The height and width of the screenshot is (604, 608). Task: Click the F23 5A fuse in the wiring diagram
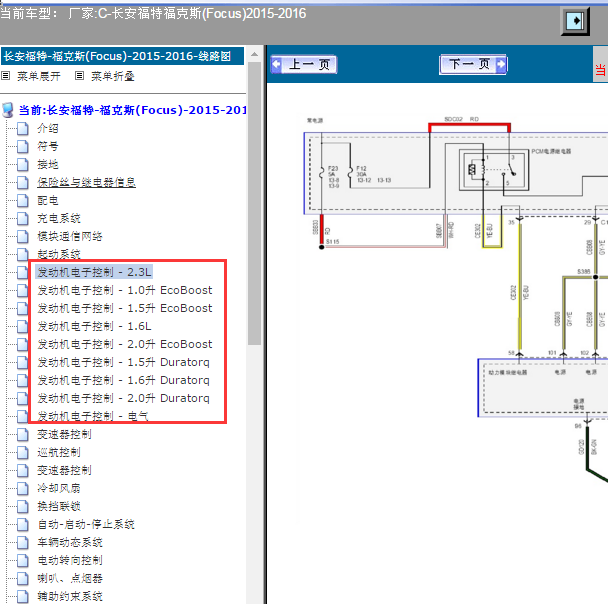(x=322, y=173)
